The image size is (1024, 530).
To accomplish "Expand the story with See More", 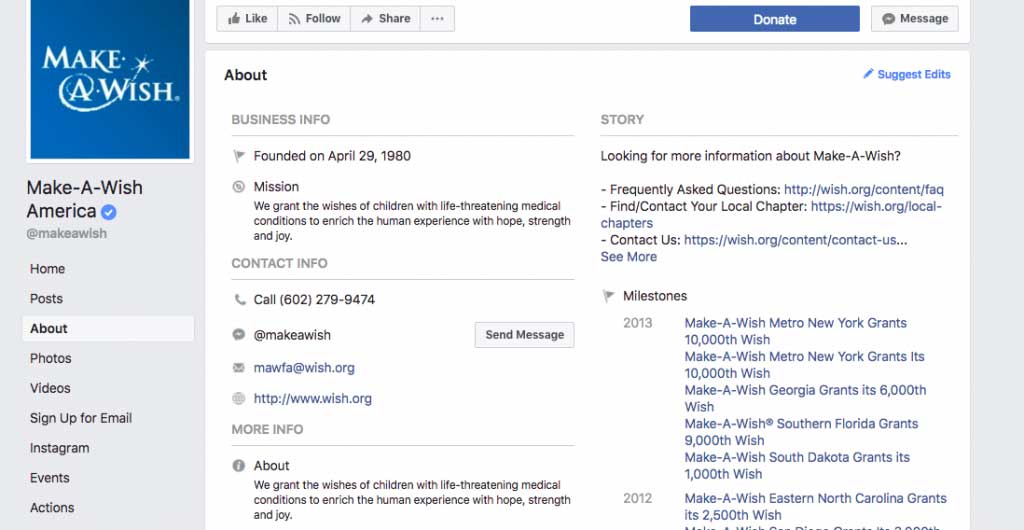I will coord(629,257).
